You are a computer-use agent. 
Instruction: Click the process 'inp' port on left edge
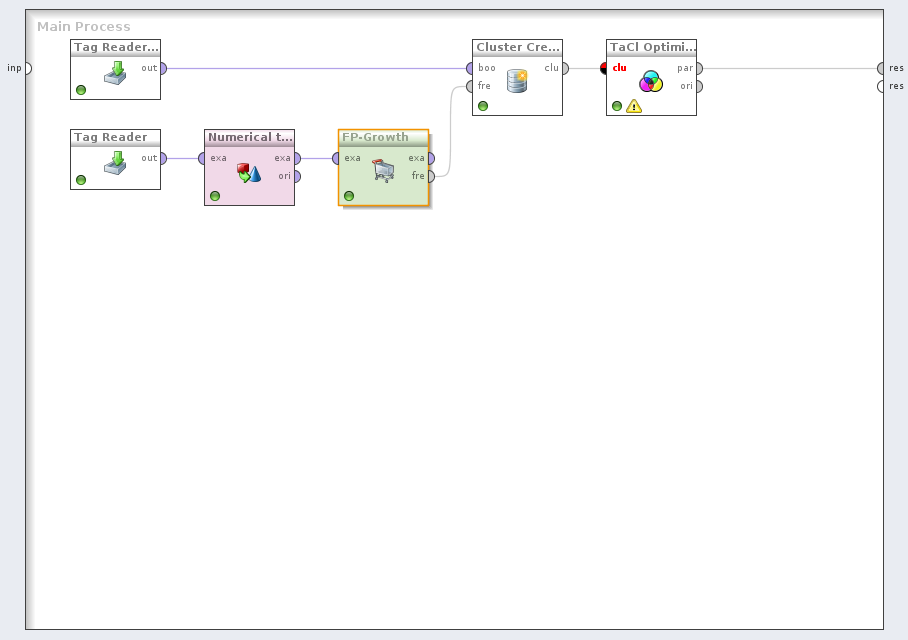click(x=27, y=68)
